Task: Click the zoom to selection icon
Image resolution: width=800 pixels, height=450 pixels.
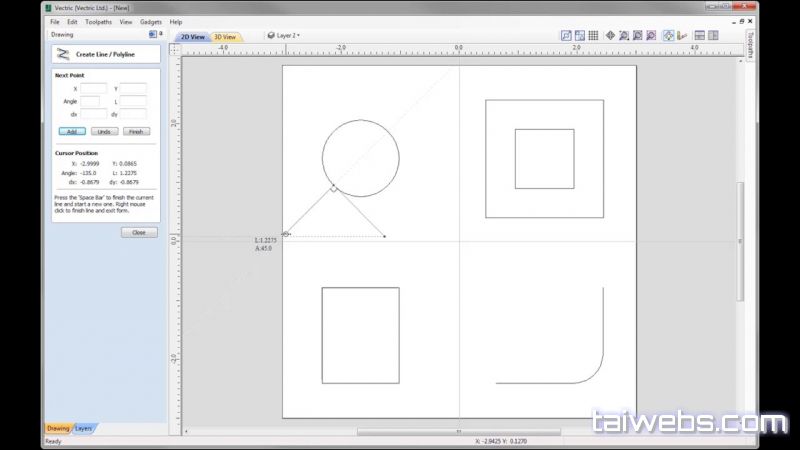Action: point(652,36)
